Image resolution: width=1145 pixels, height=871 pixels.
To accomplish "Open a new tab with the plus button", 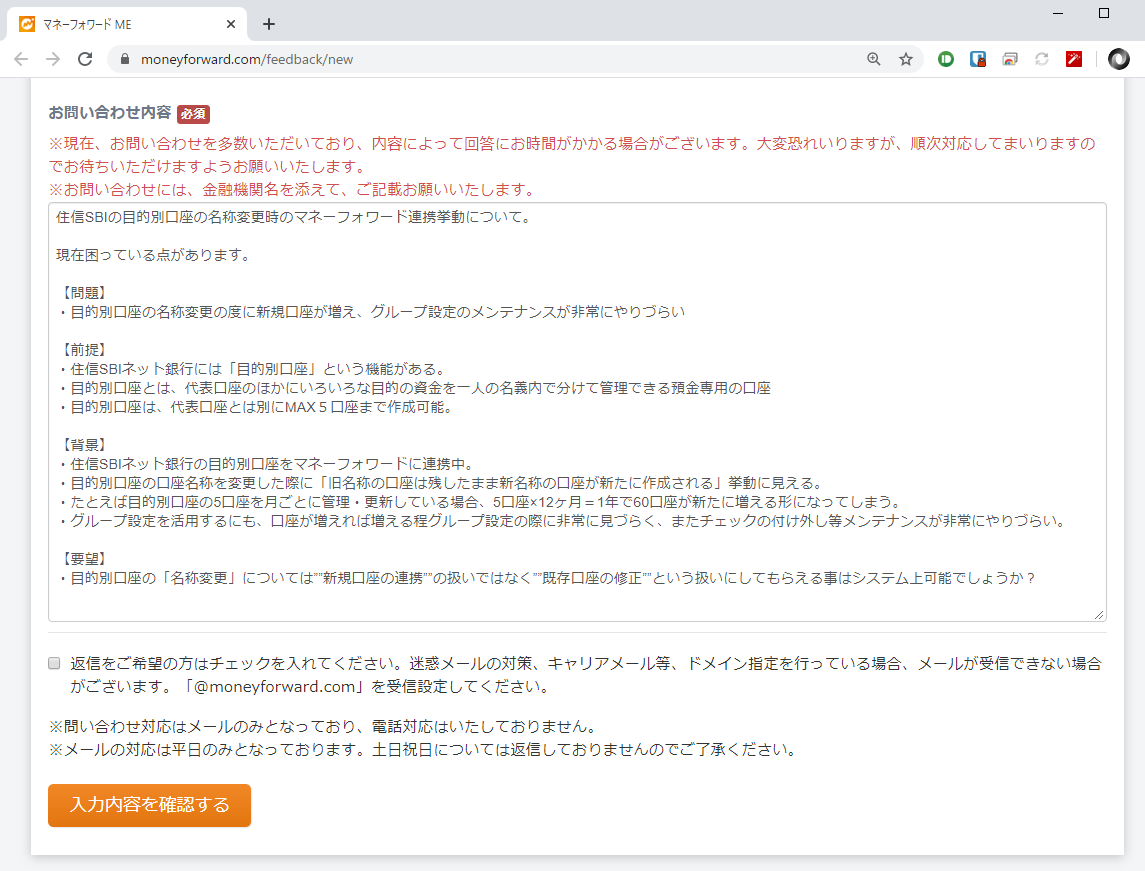I will (x=268, y=23).
